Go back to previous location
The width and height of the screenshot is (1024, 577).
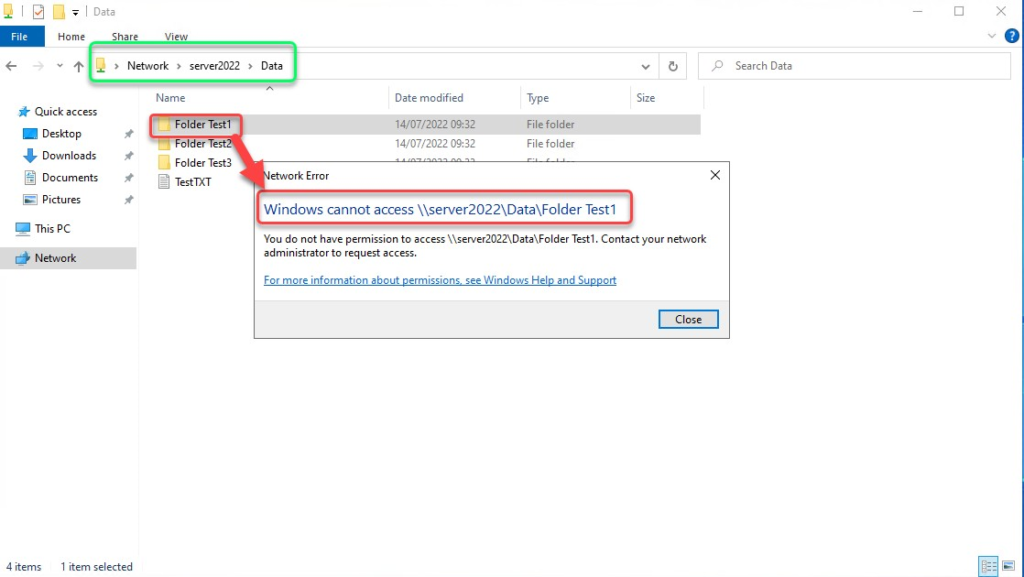coord(11,66)
